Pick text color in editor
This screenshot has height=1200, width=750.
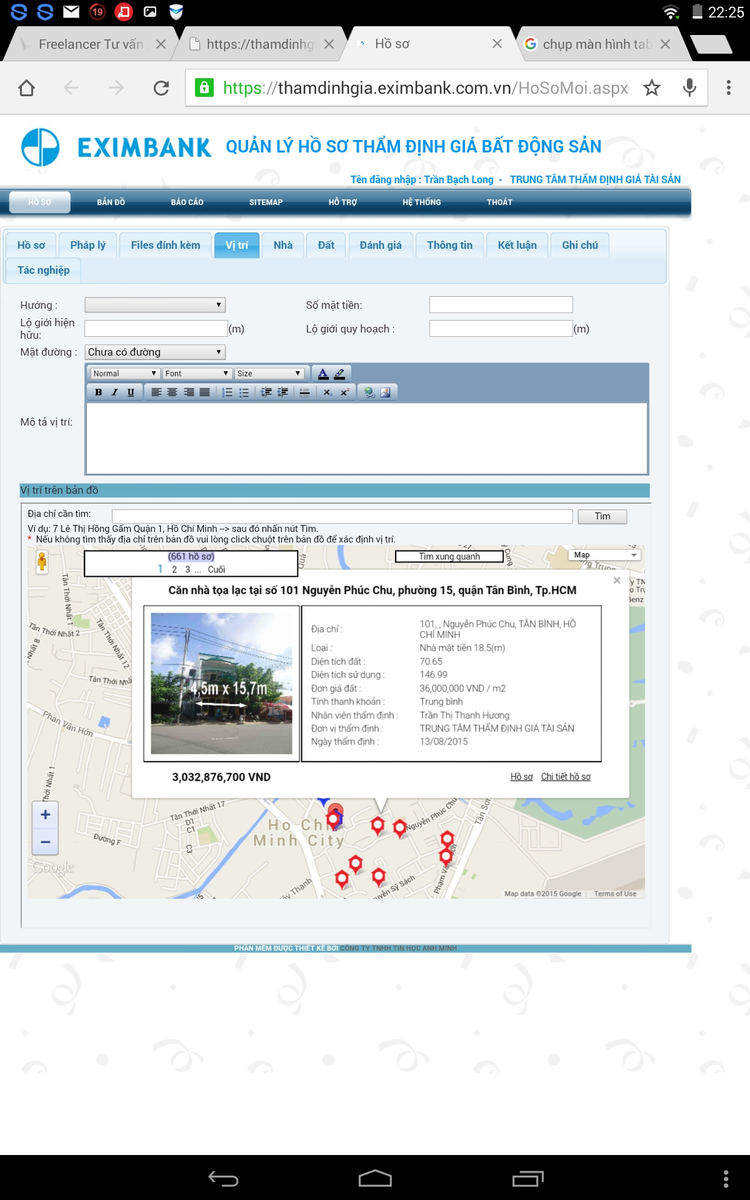323,374
